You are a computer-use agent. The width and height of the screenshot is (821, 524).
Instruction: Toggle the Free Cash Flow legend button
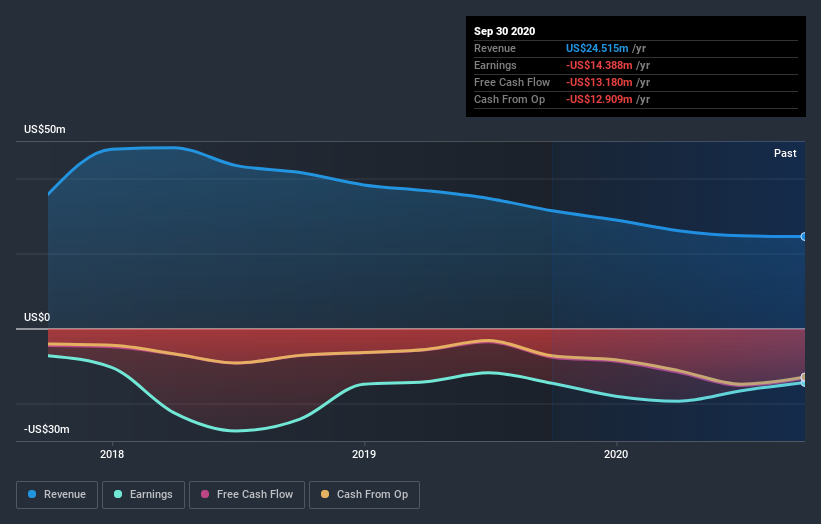tap(247, 495)
